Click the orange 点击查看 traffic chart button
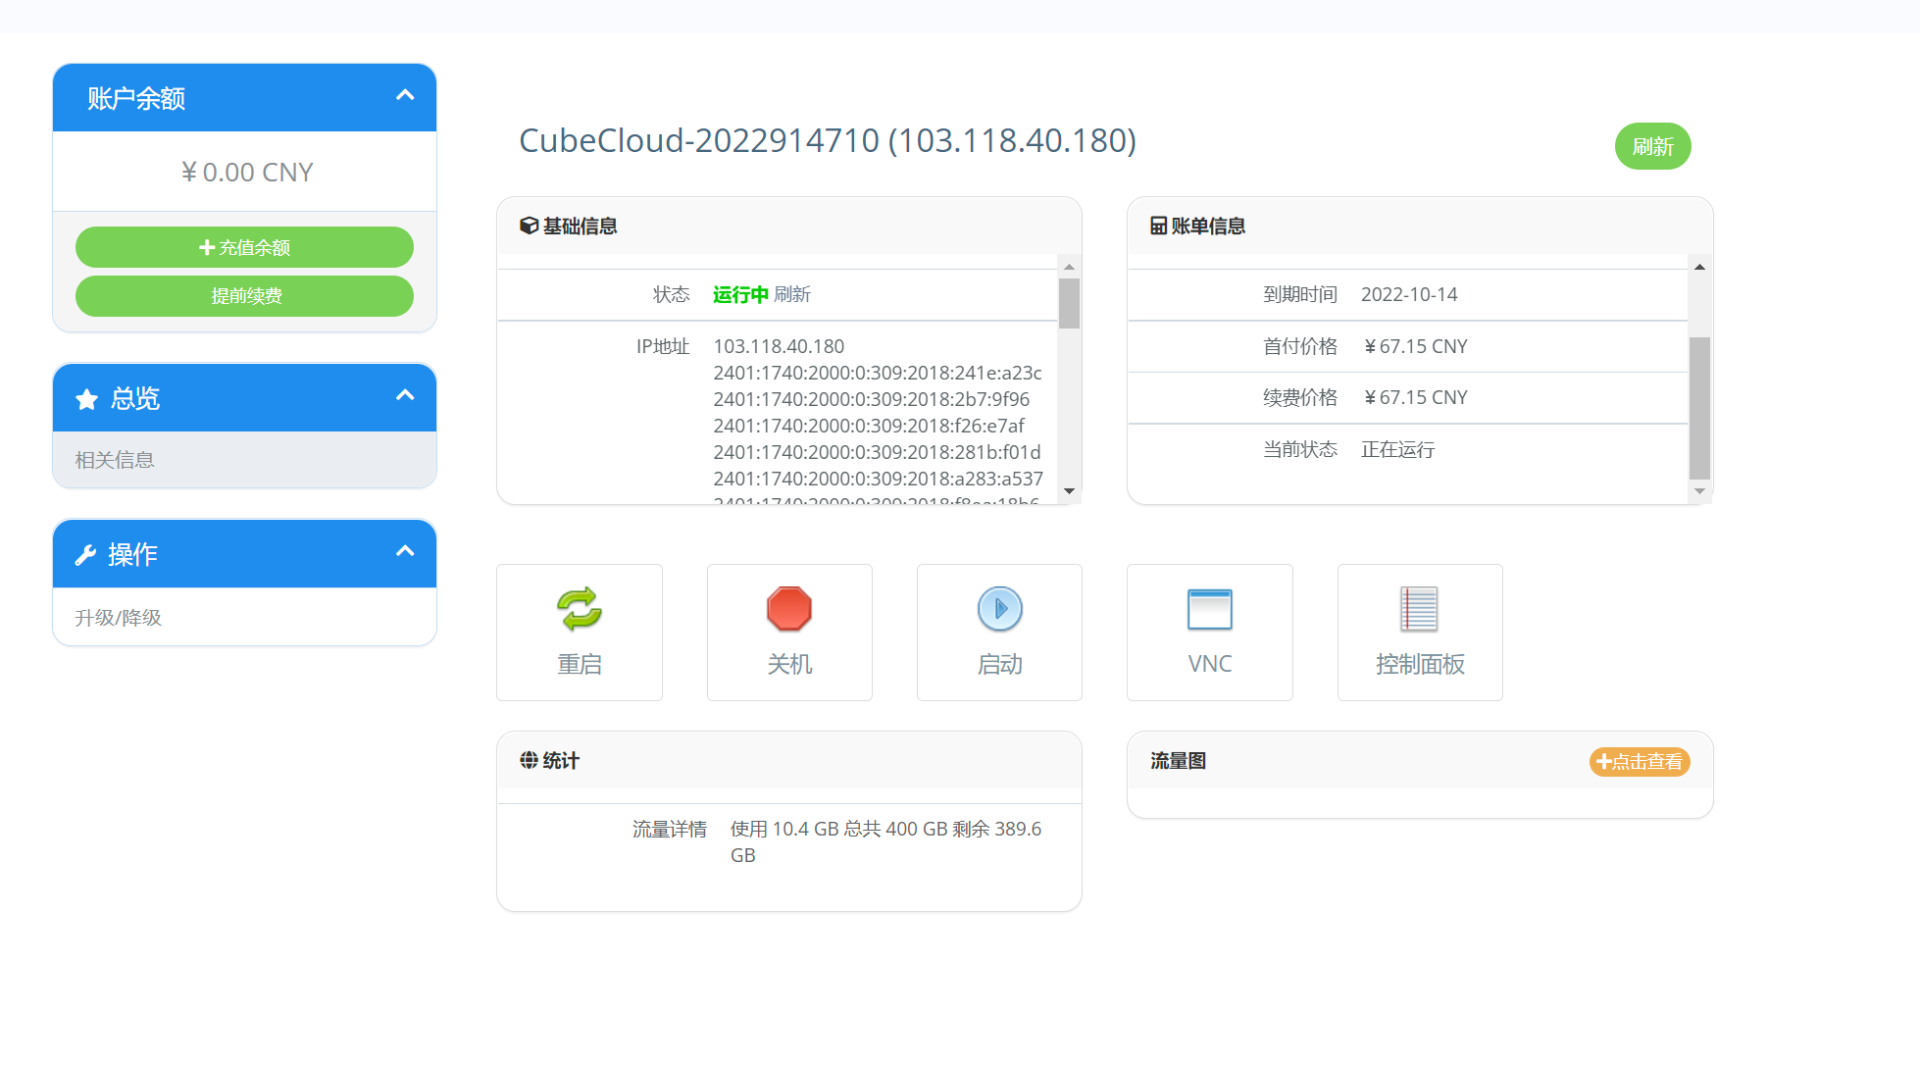Image resolution: width=1920 pixels, height=1065 pixels. pyautogui.click(x=1640, y=762)
